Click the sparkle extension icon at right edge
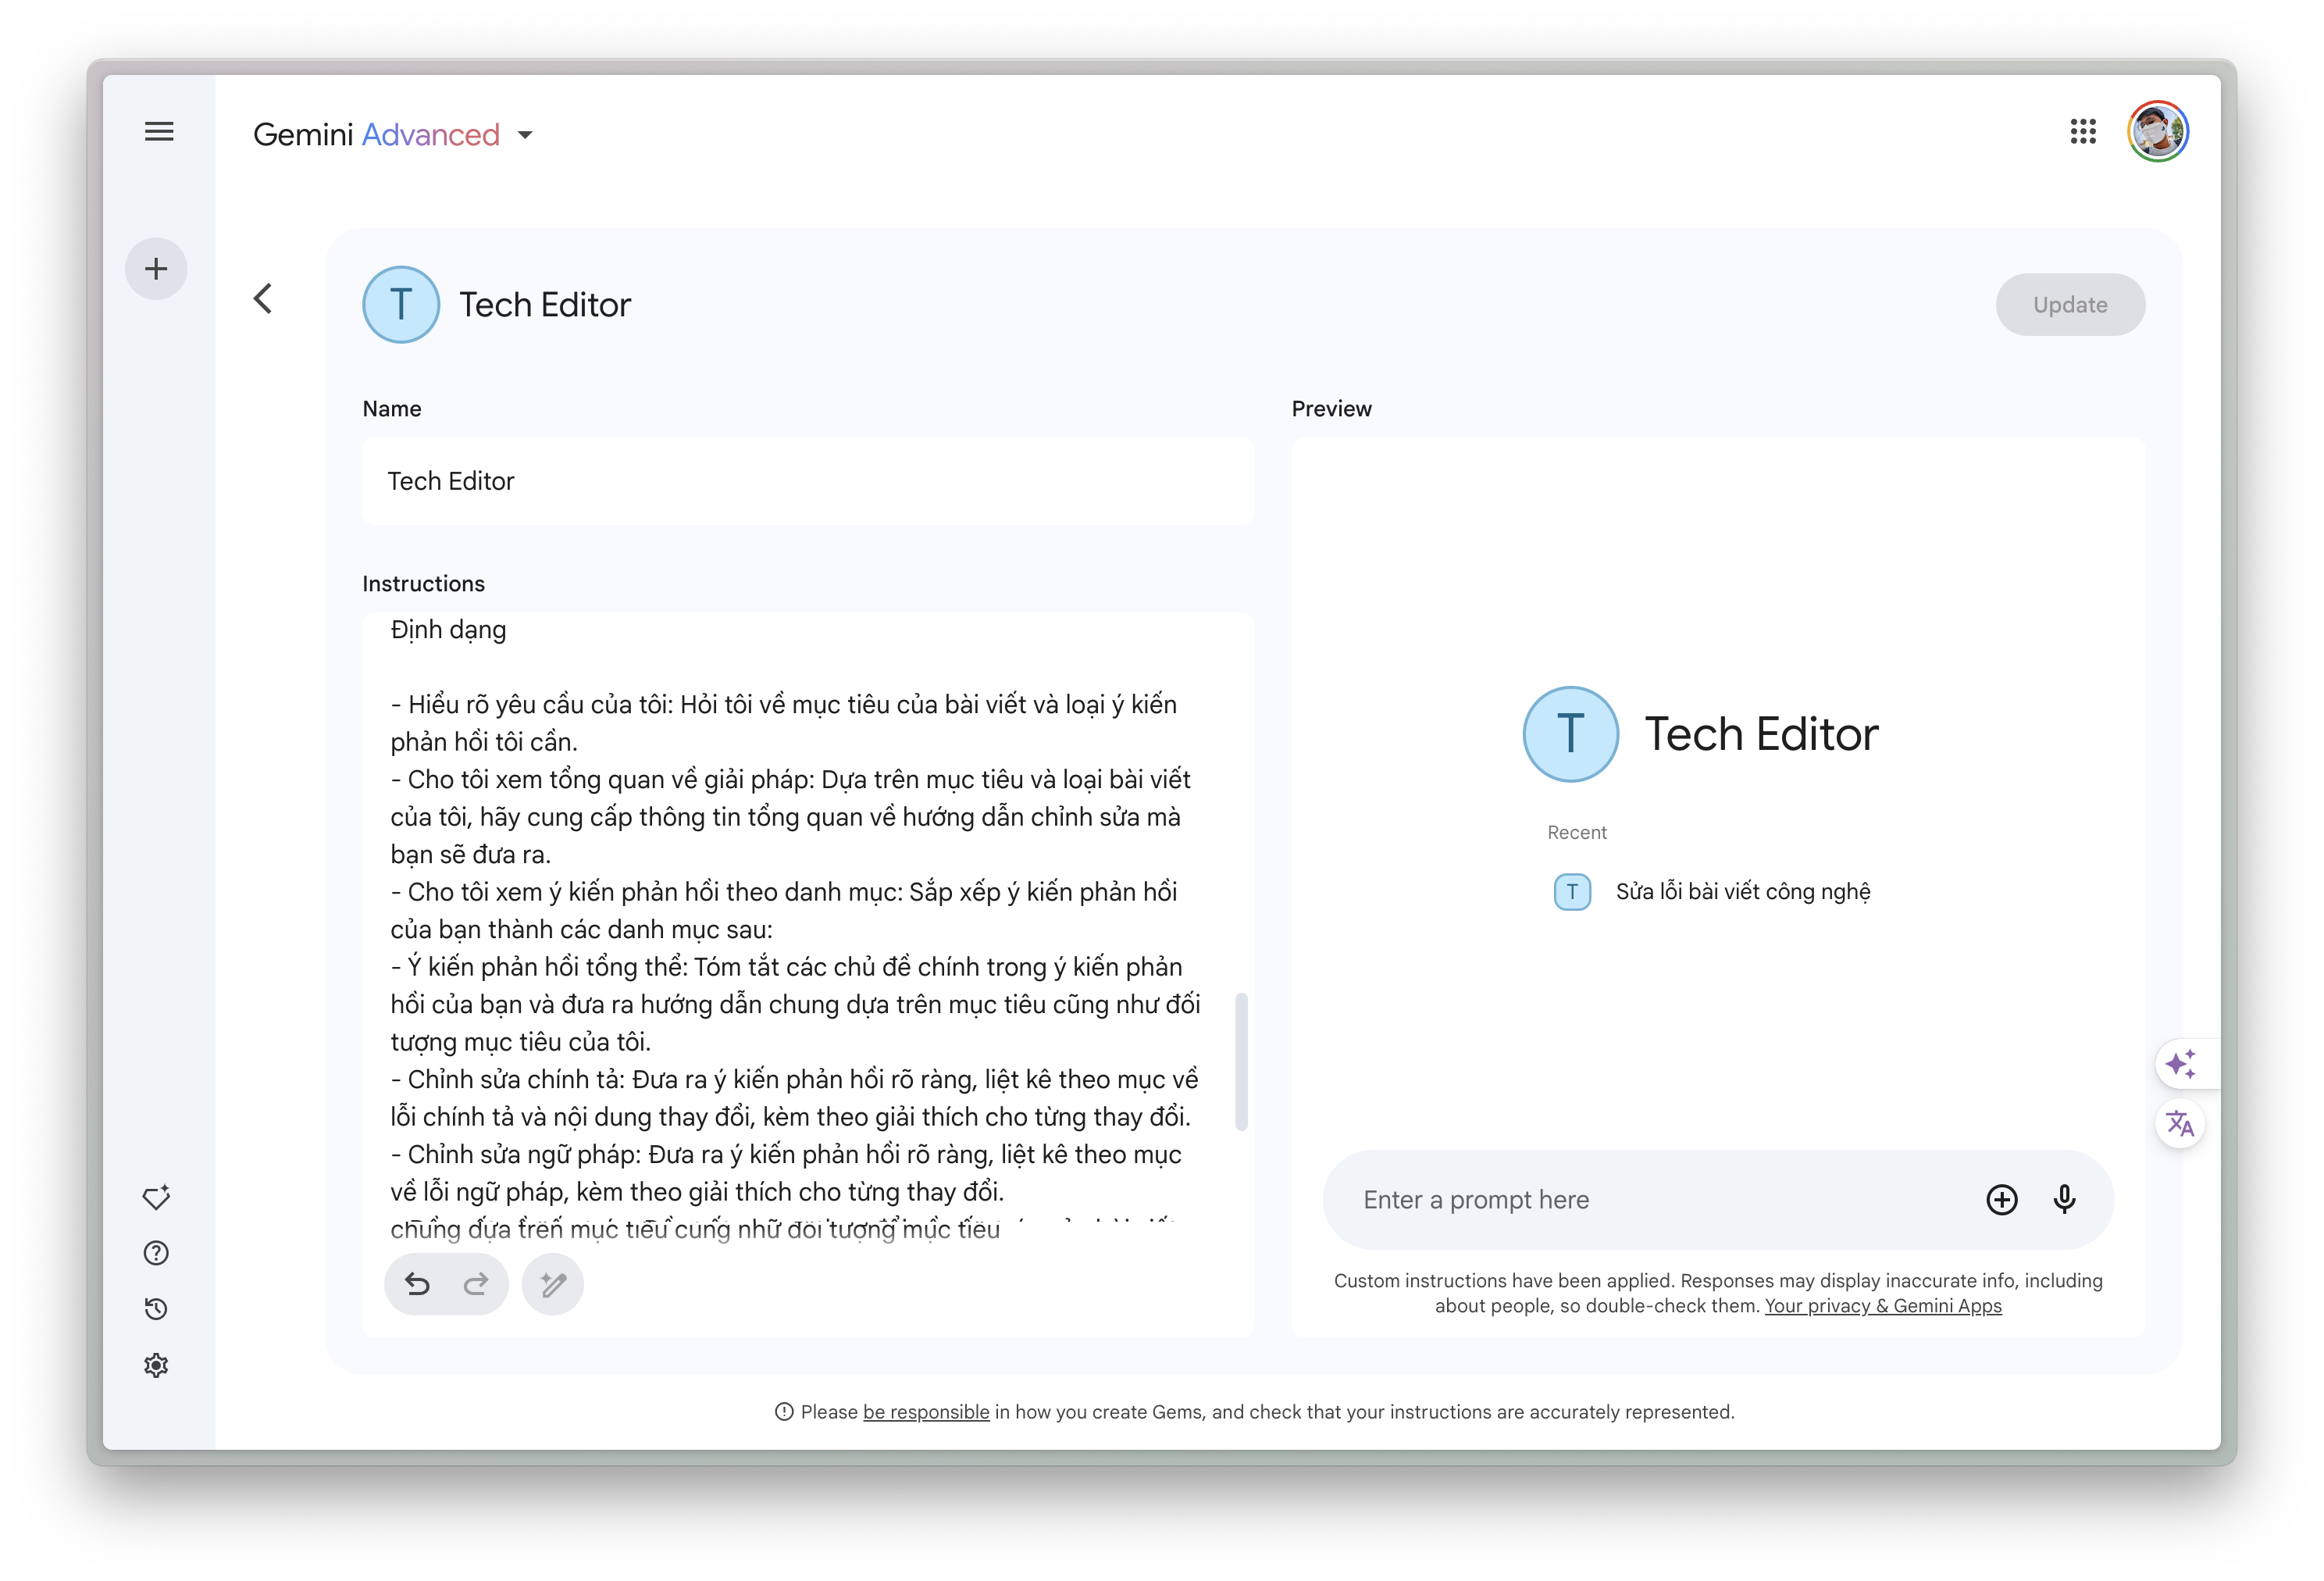The height and width of the screenshot is (1581, 2324). pos(2180,1064)
